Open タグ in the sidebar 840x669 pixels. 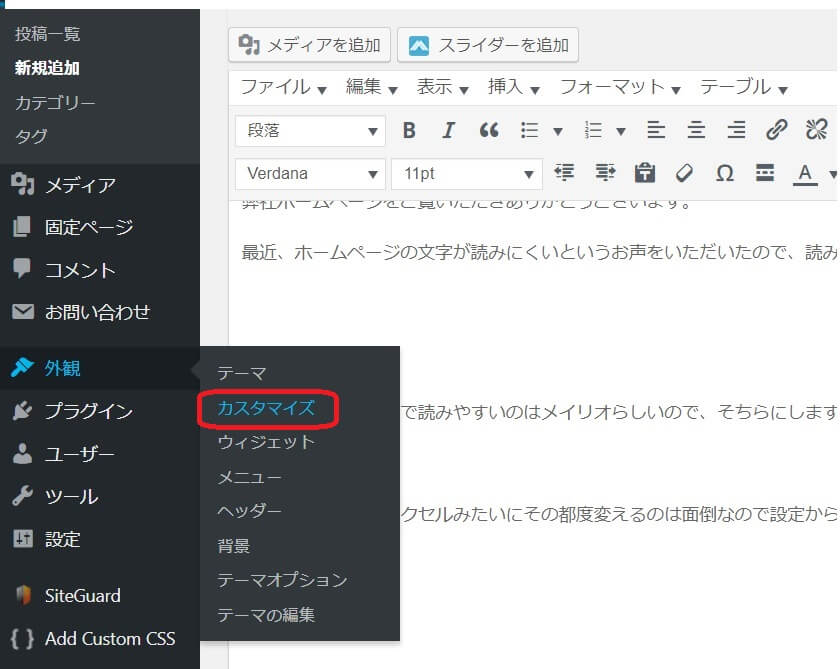(x=31, y=136)
